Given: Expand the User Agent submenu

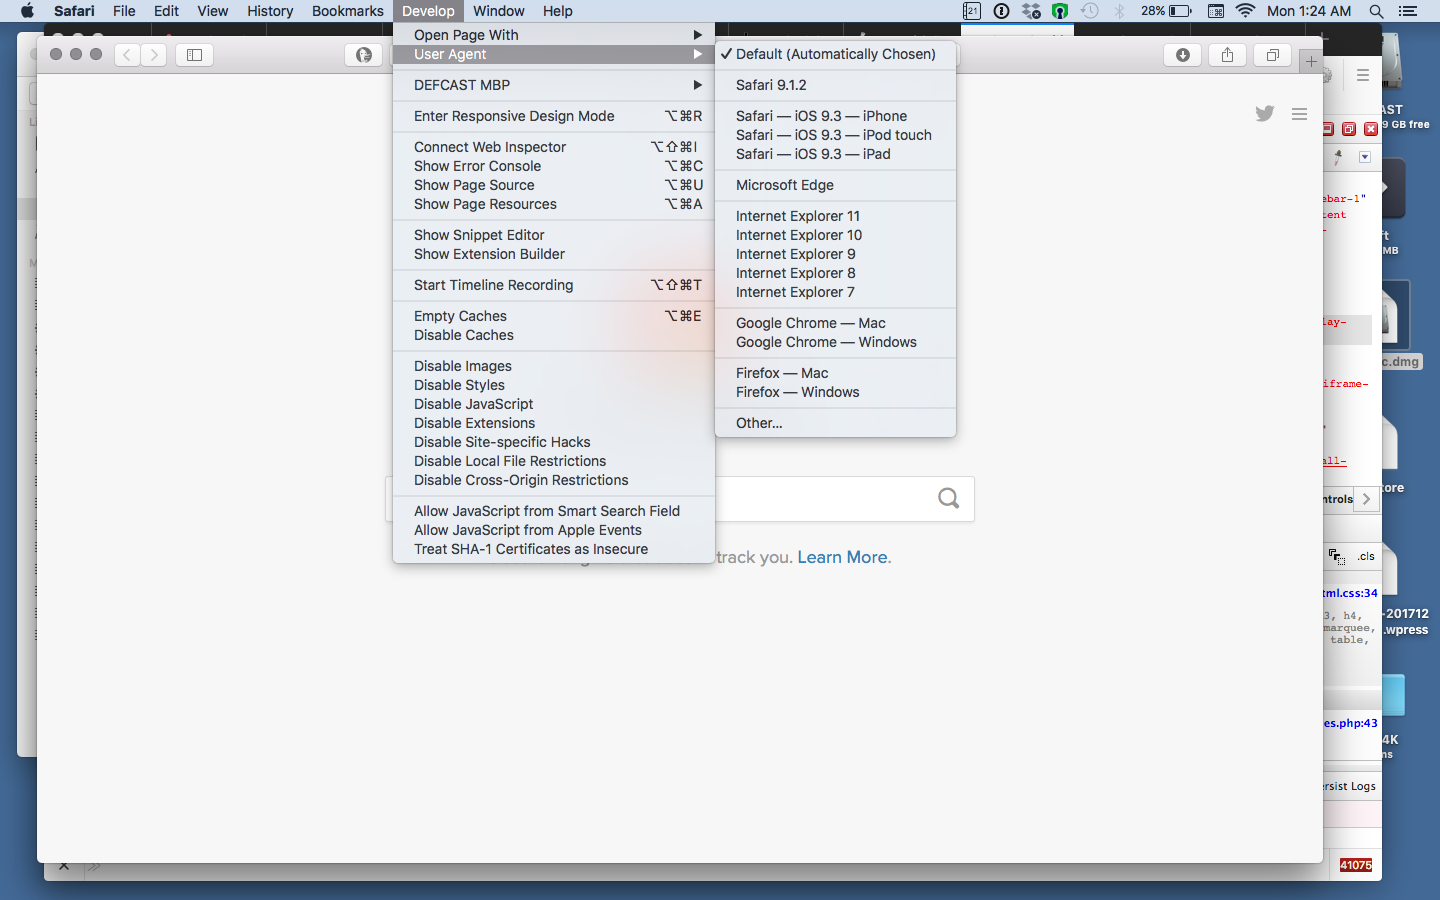Looking at the screenshot, I should [x=554, y=54].
